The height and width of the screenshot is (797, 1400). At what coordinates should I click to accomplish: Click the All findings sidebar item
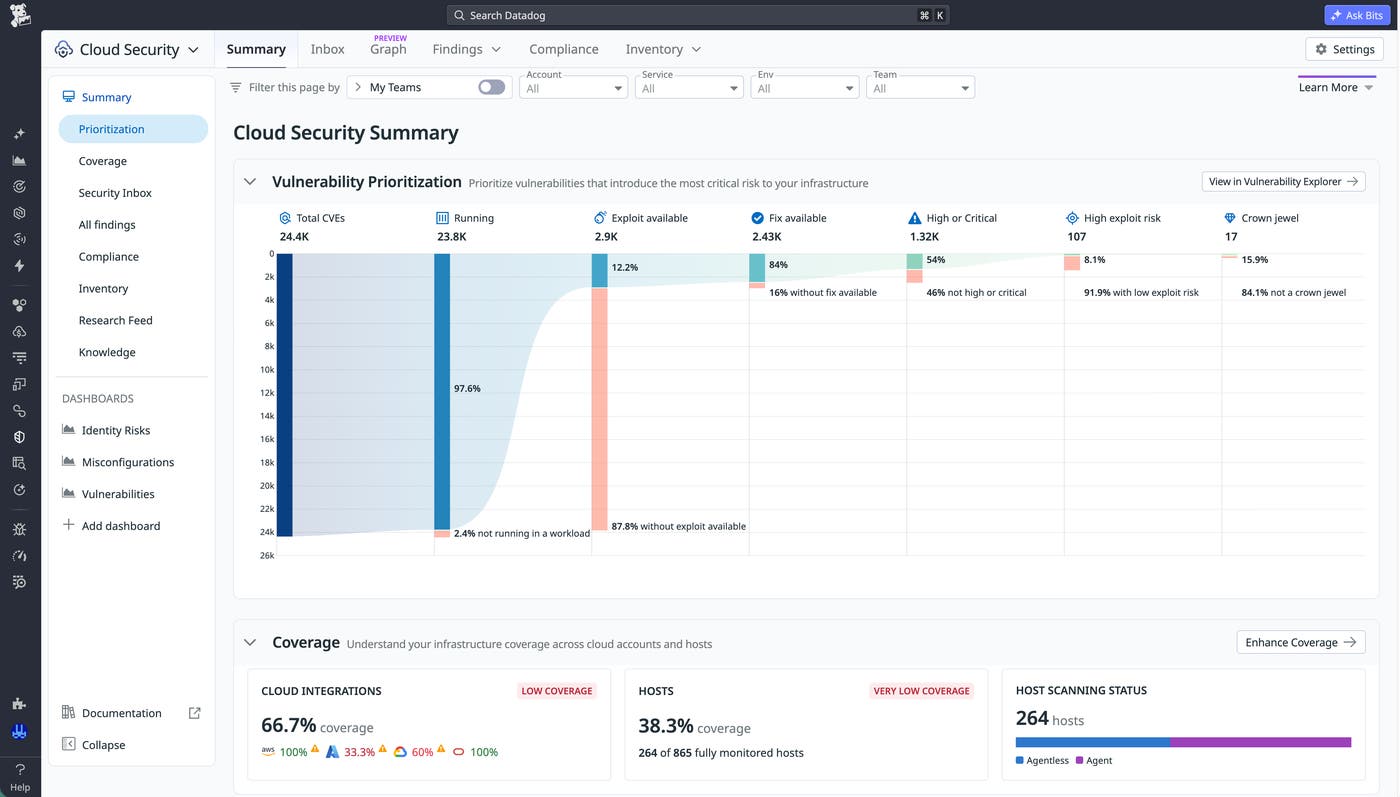107,225
